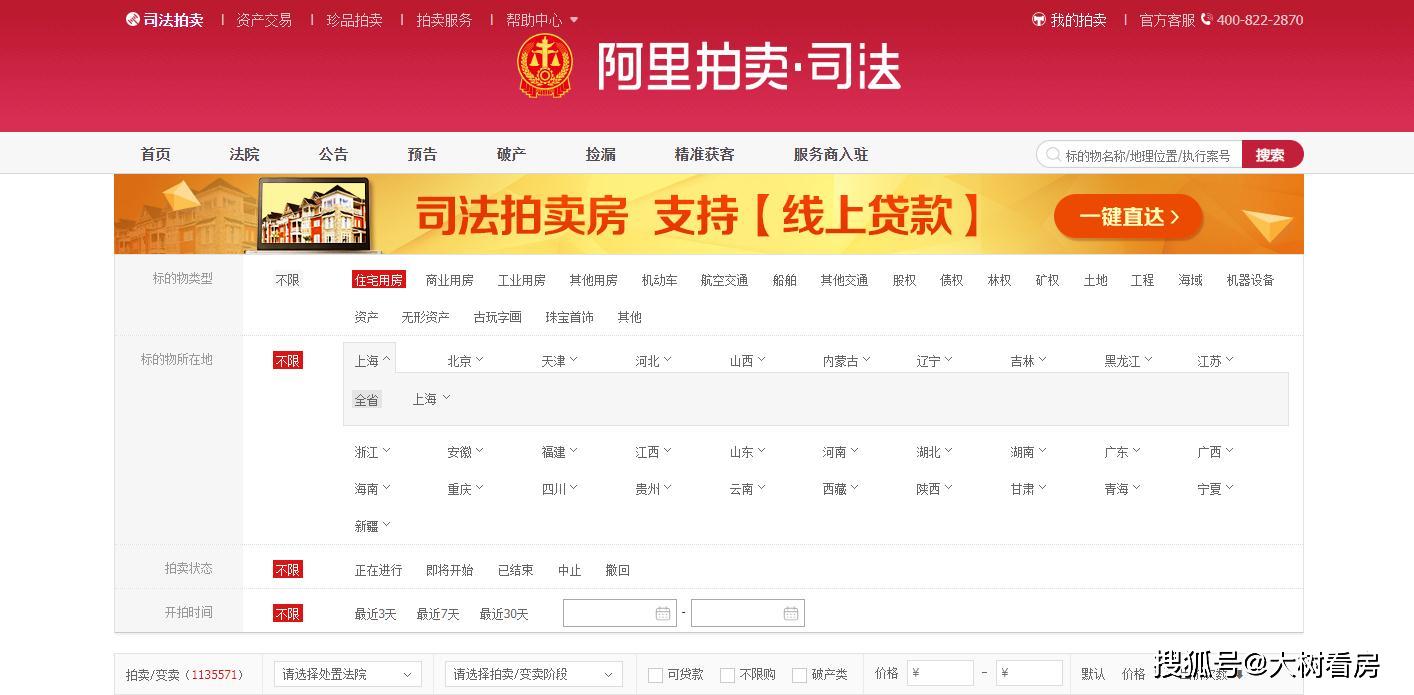This screenshot has width=1414, height=695.
Task: Focus the minimum price input
Action: point(939,673)
